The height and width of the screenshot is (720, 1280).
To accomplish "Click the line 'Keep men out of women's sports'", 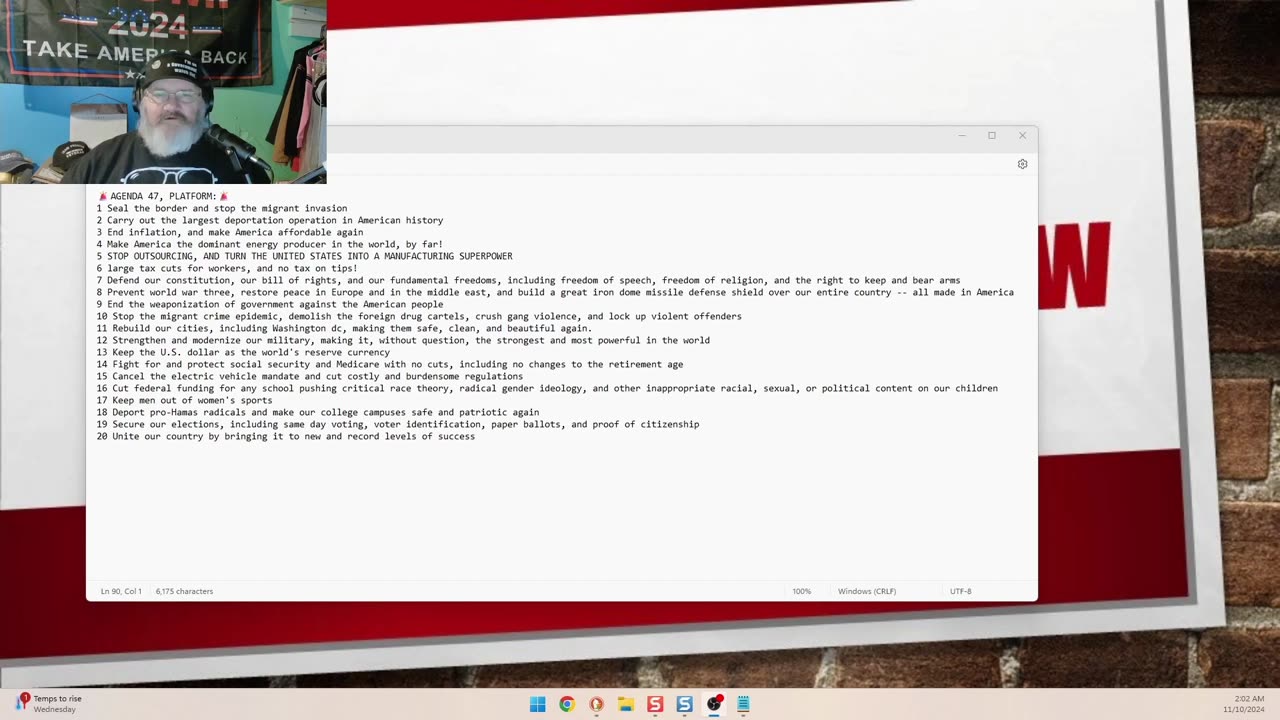I will (x=185, y=400).
